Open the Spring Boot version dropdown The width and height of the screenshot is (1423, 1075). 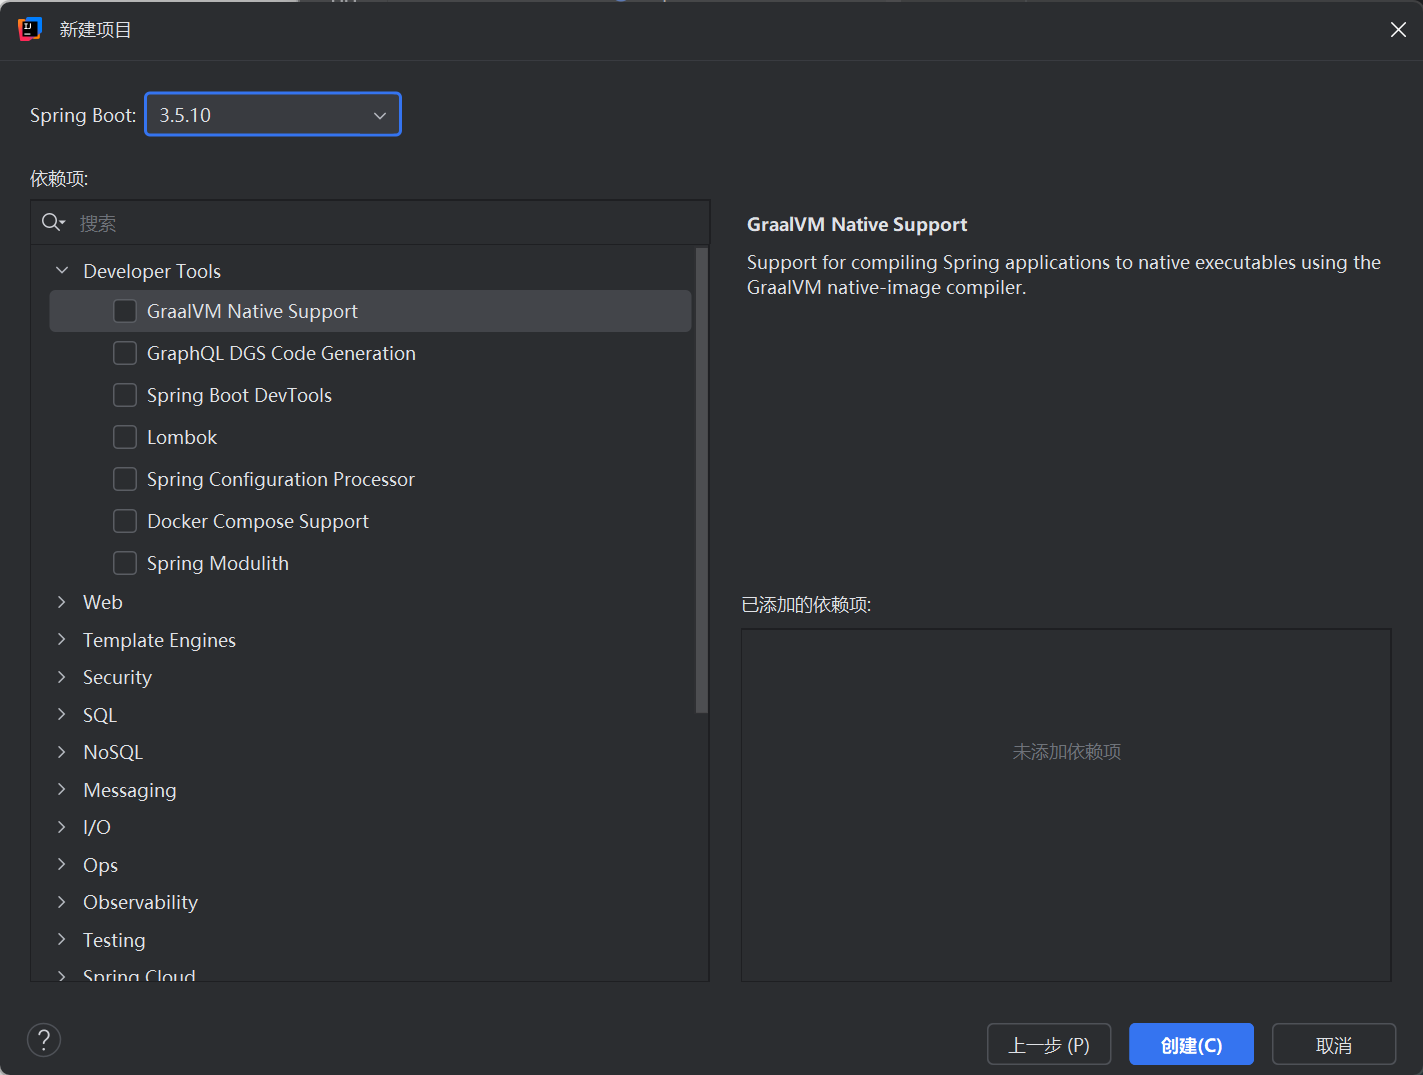tap(273, 115)
